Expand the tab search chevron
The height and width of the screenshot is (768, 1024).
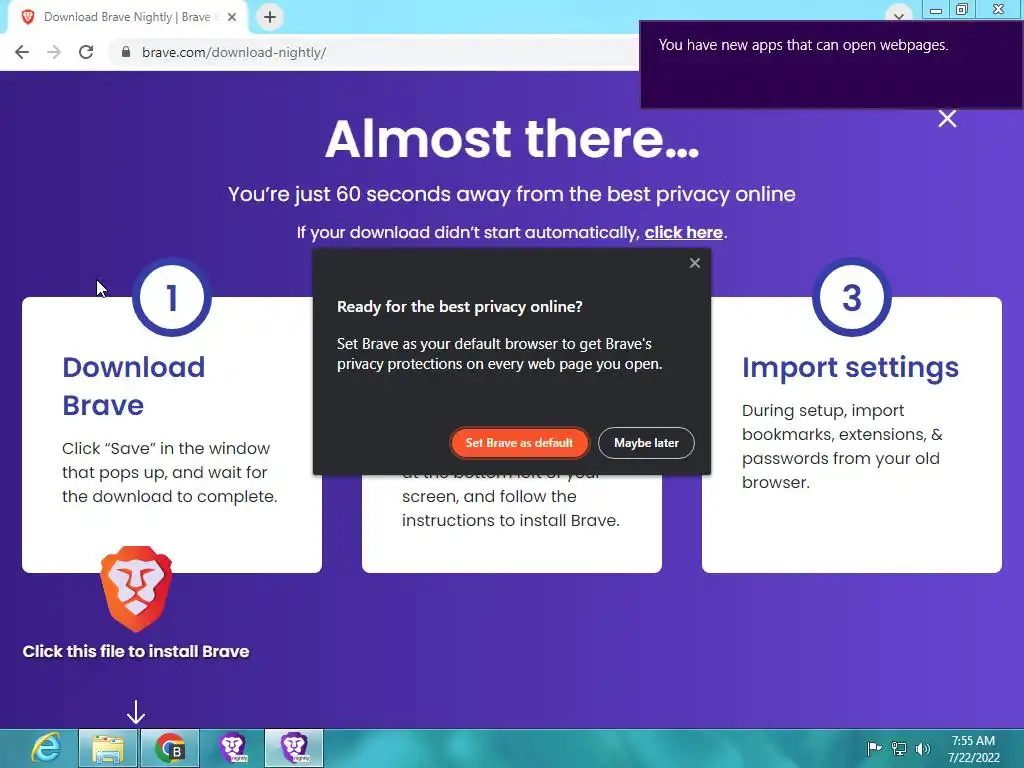coord(899,14)
